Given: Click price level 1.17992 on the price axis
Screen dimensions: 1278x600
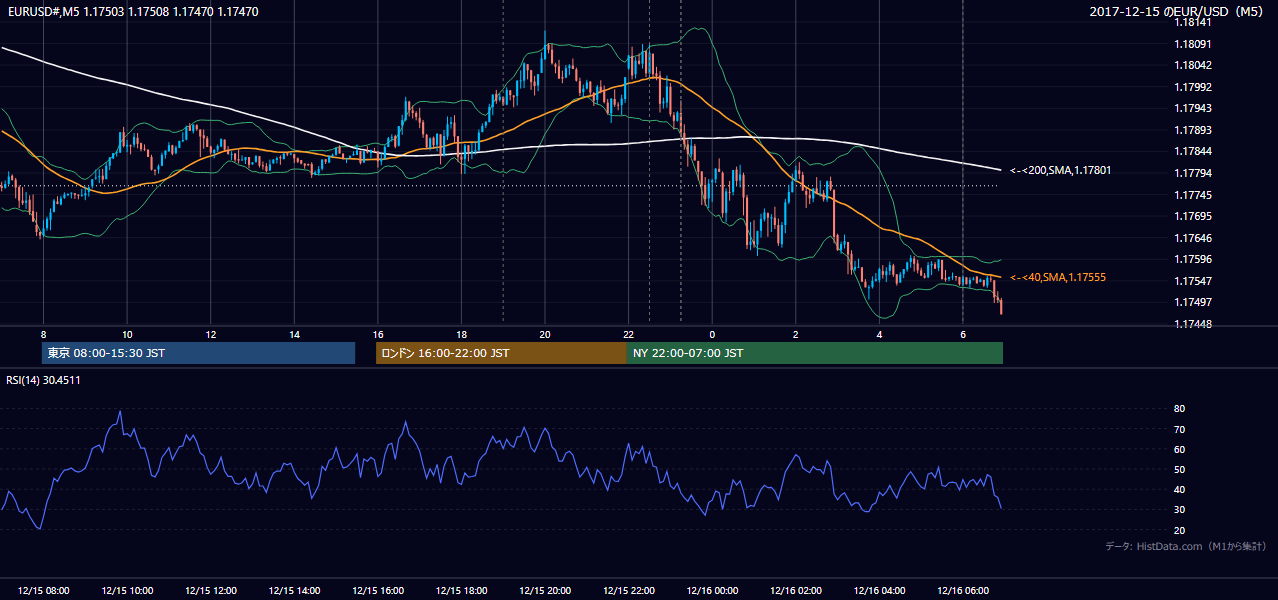Looking at the screenshot, I should coord(1193,87).
